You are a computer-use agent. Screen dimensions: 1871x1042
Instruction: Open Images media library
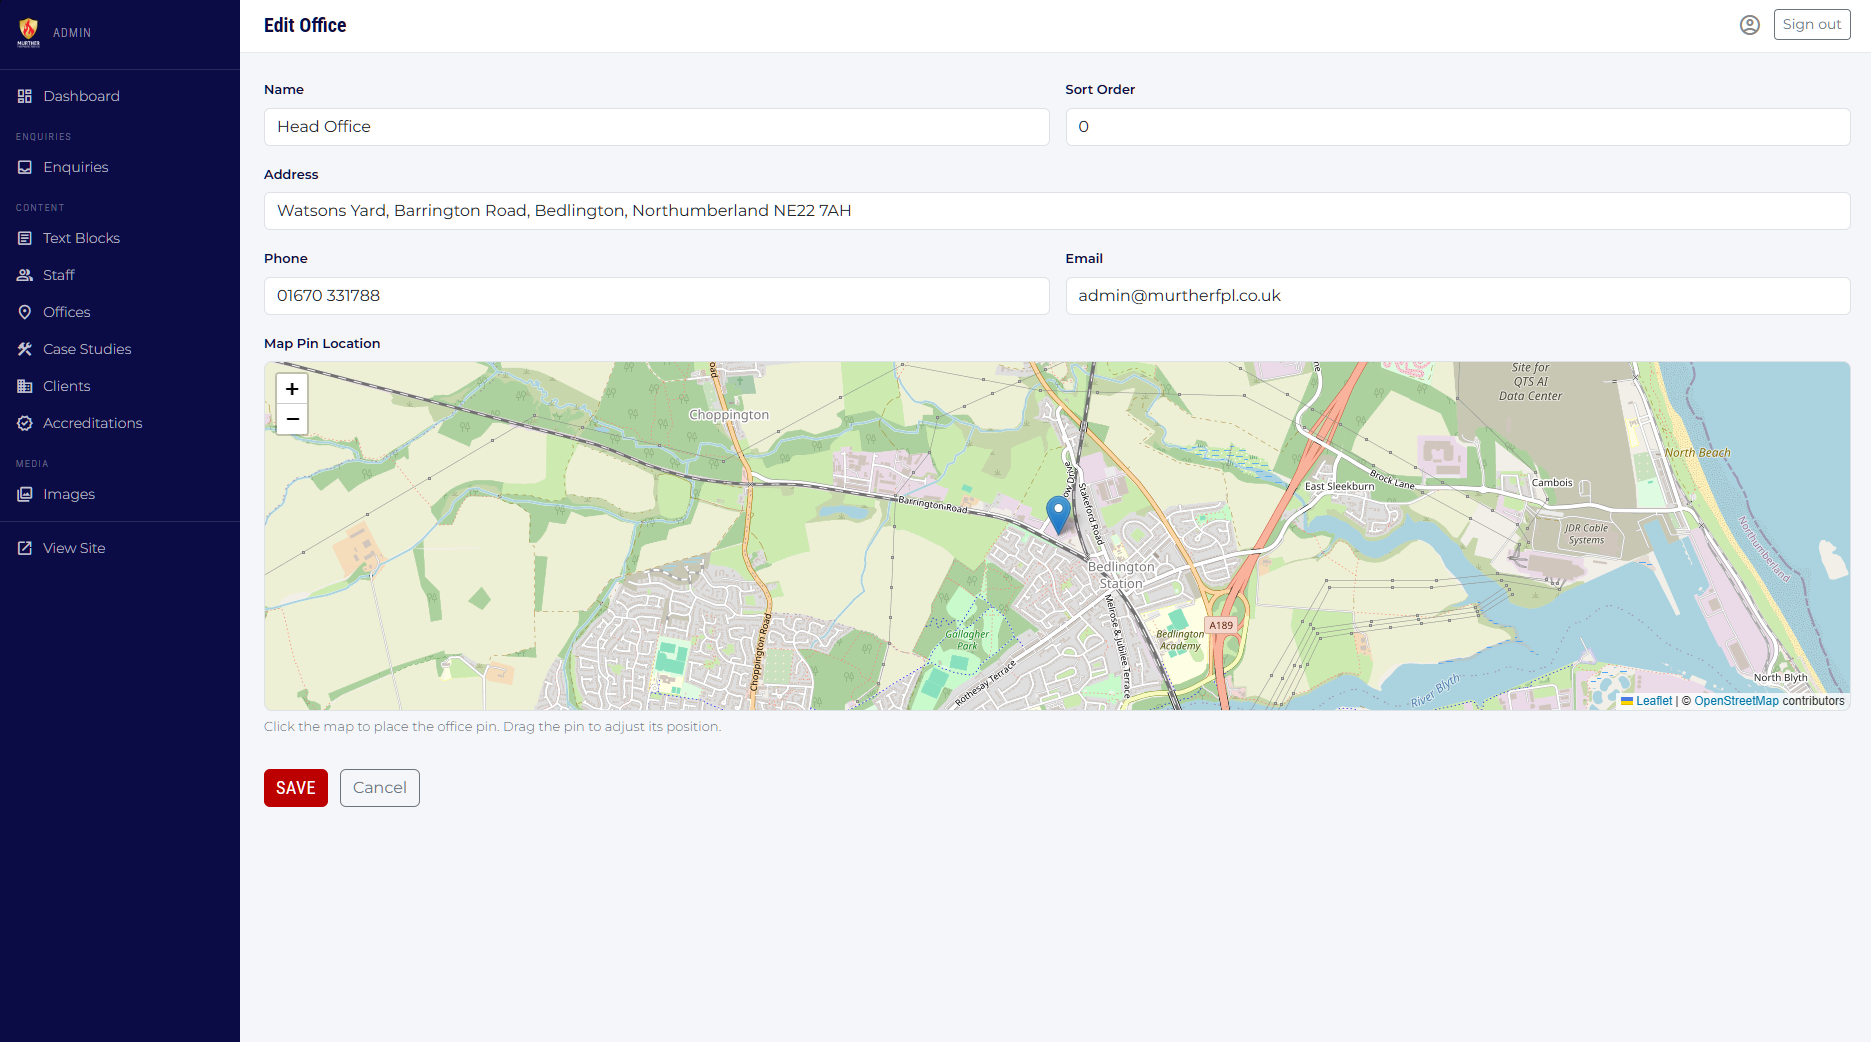68,494
